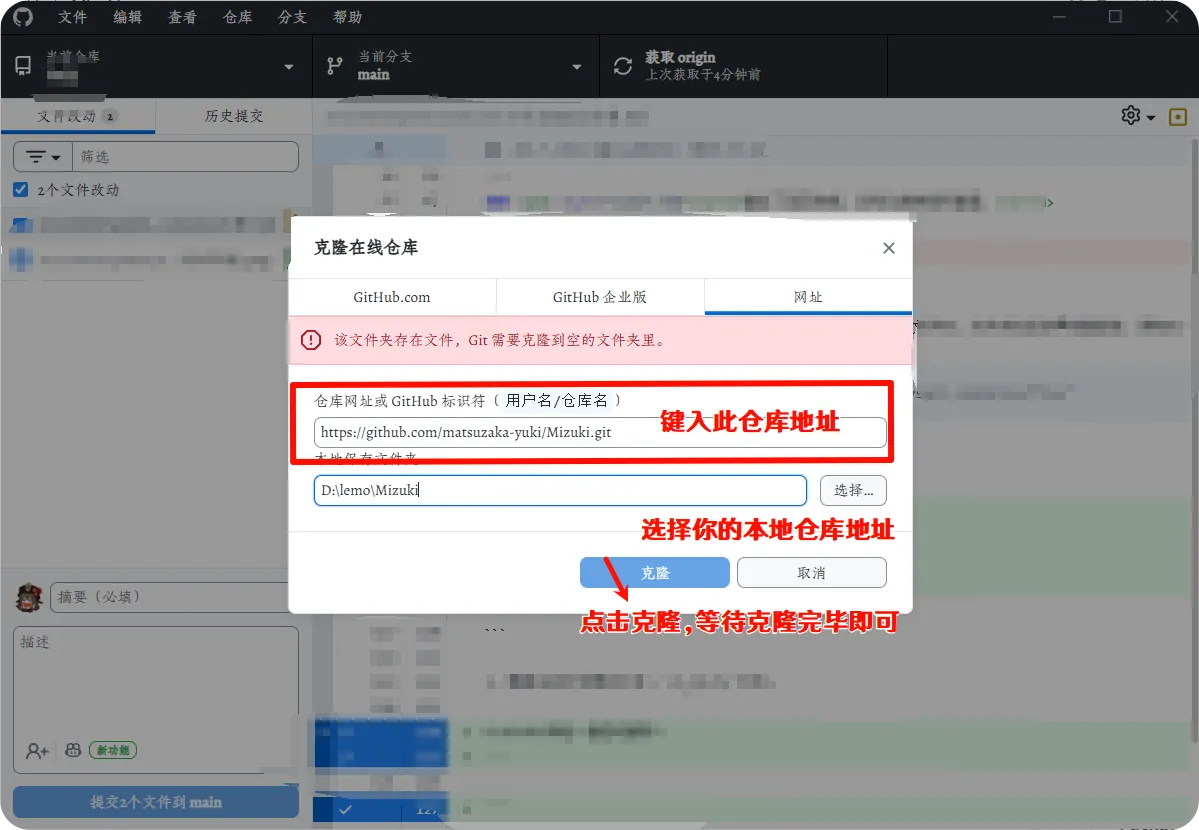The height and width of the screenshot is (830, 1199).
Task: Click the 克隆 button
Action: tap(655, 573)
